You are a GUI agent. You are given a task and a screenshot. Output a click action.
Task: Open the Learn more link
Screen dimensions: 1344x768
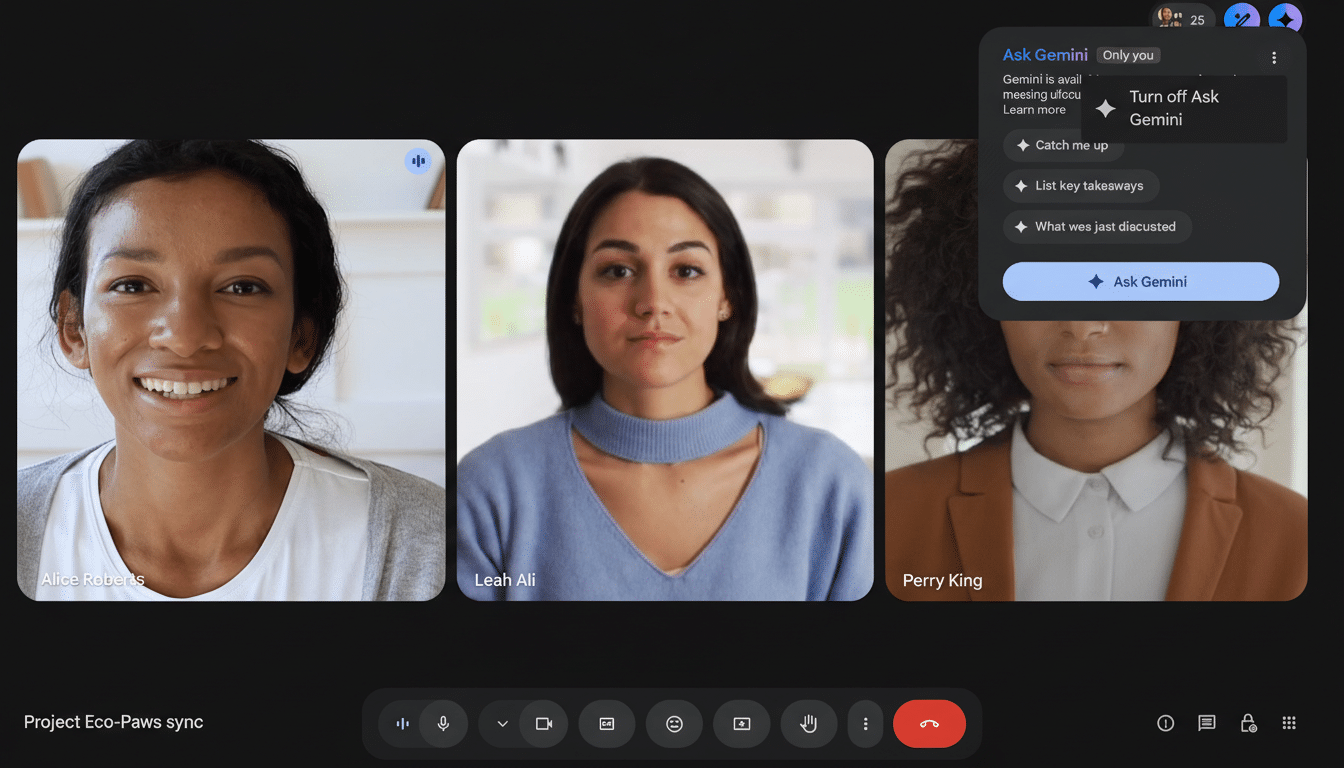(1035, 109)
